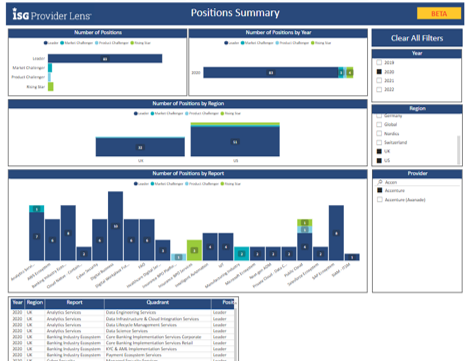
Task: Check the Switzerland region filter
Action: (379, 142)
